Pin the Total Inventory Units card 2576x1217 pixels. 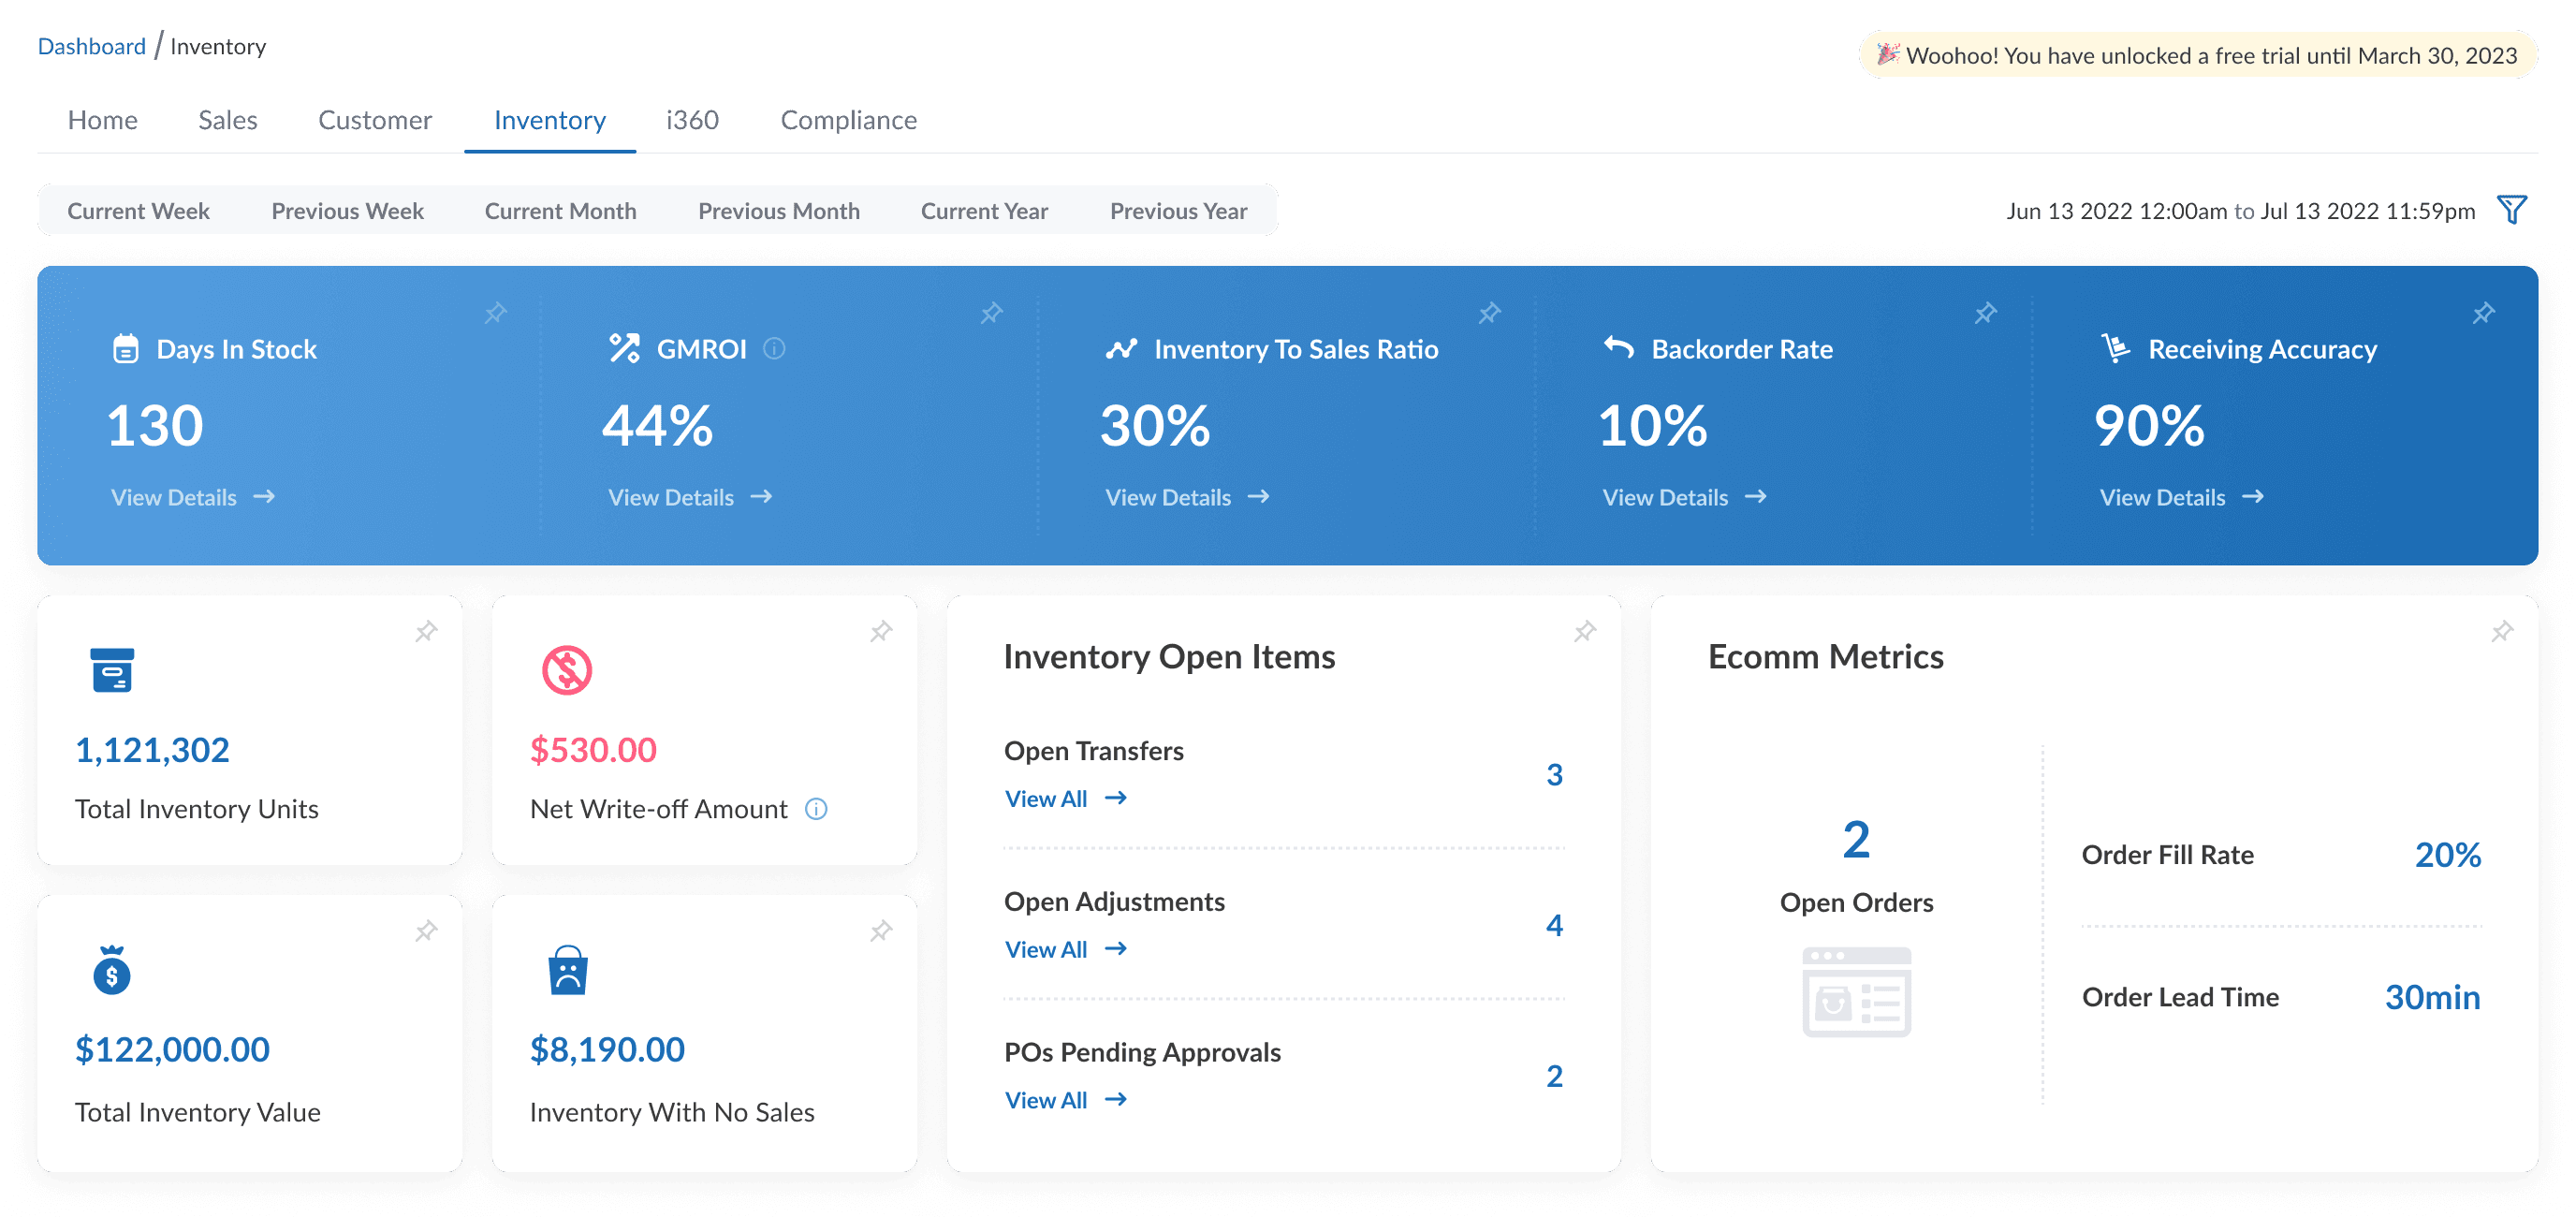pyautogui.click(x=426, y=631)
